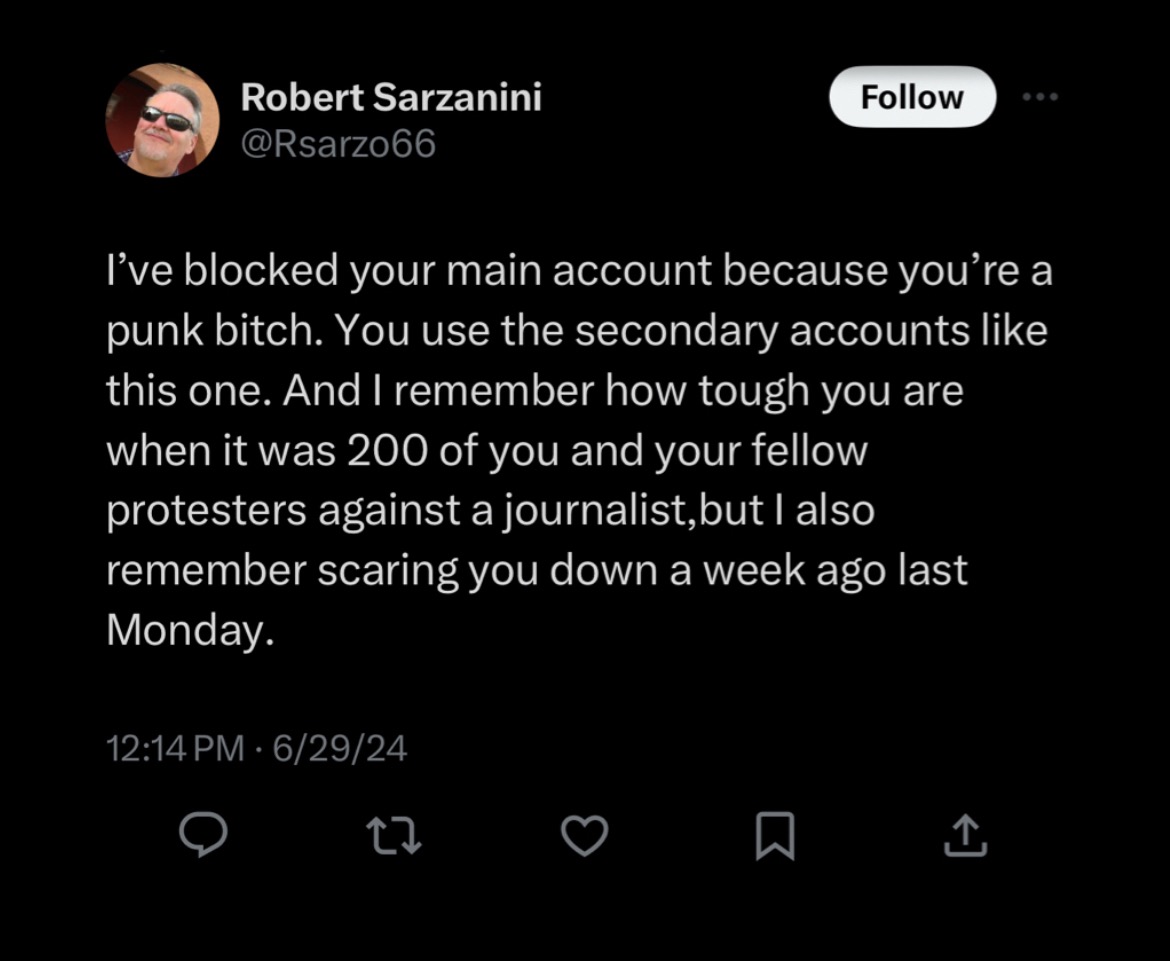Viewport: 1170px width, 961px height.
Task: Click the phrase "protesters against a journalist"
Action: pyautogui.click(x=395, y=511)
